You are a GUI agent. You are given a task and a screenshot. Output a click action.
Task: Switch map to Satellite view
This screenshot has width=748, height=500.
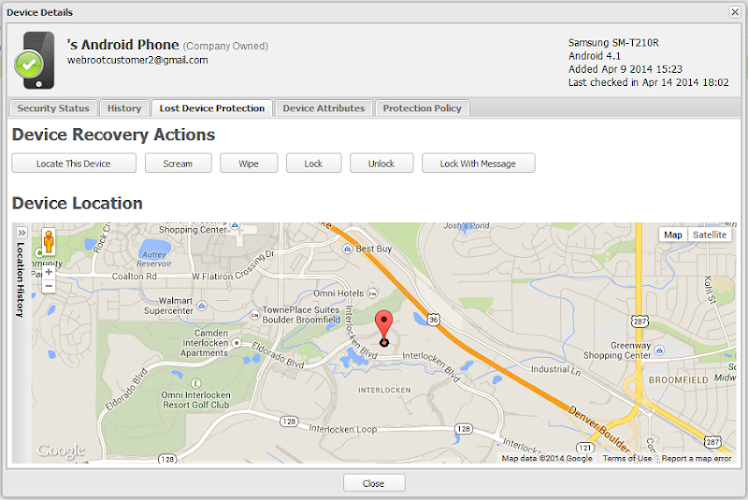pos(709,235)
